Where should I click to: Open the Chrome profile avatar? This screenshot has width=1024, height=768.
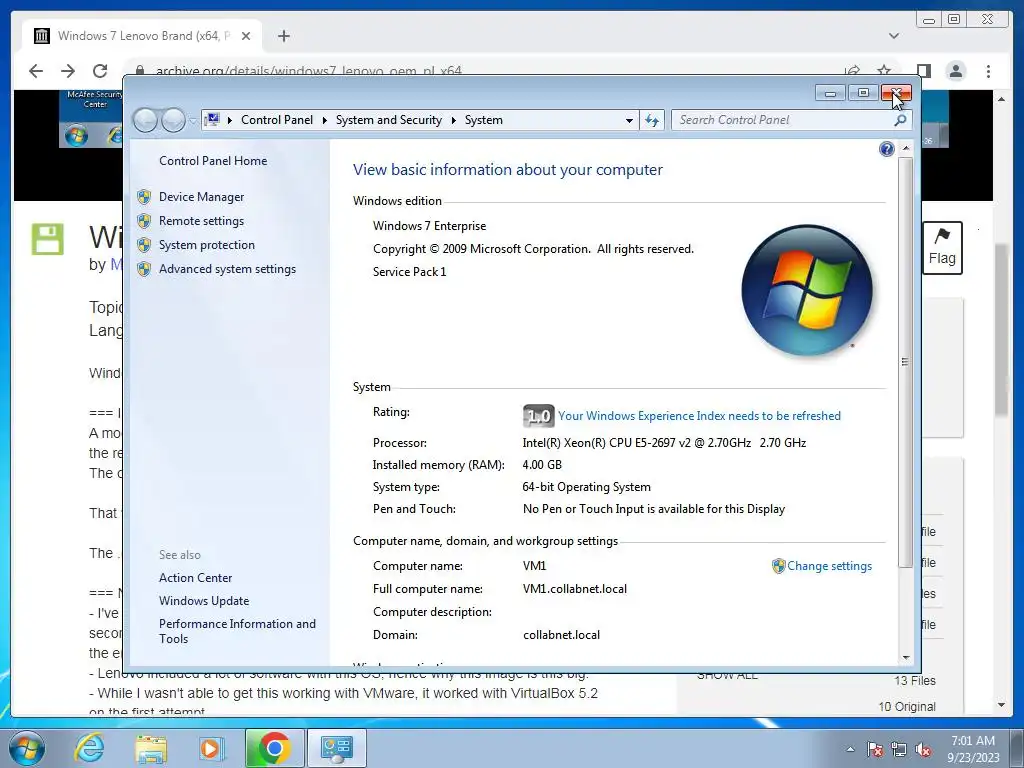956,71
